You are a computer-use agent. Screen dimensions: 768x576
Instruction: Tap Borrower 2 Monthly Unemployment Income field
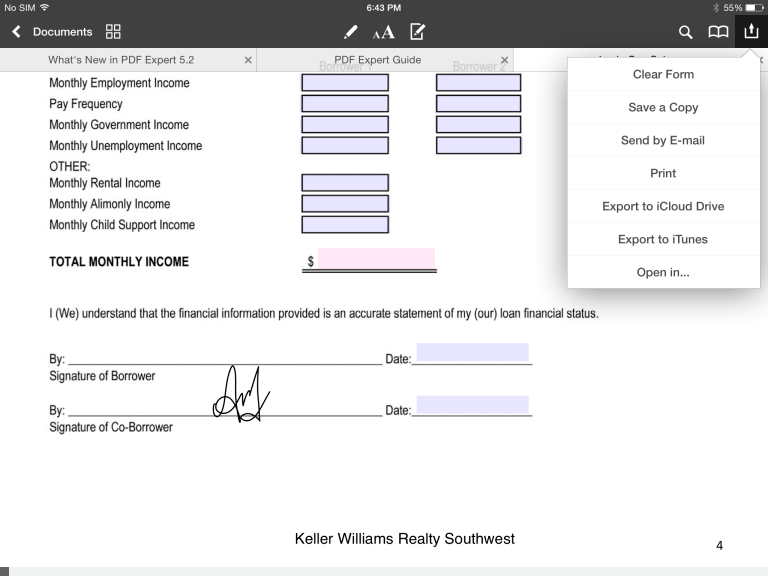[x=479, y=145]
